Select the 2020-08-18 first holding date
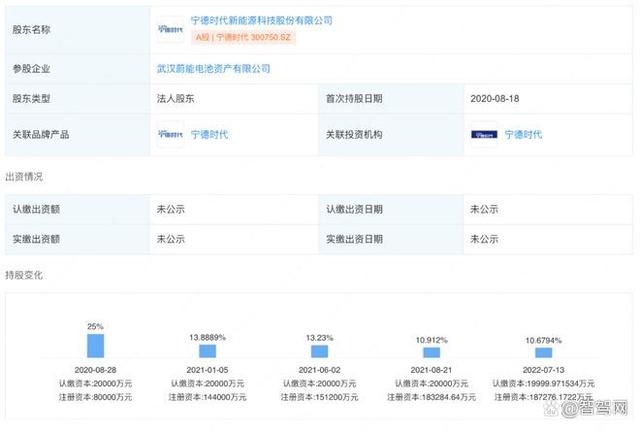 click(x=495, y=99)
